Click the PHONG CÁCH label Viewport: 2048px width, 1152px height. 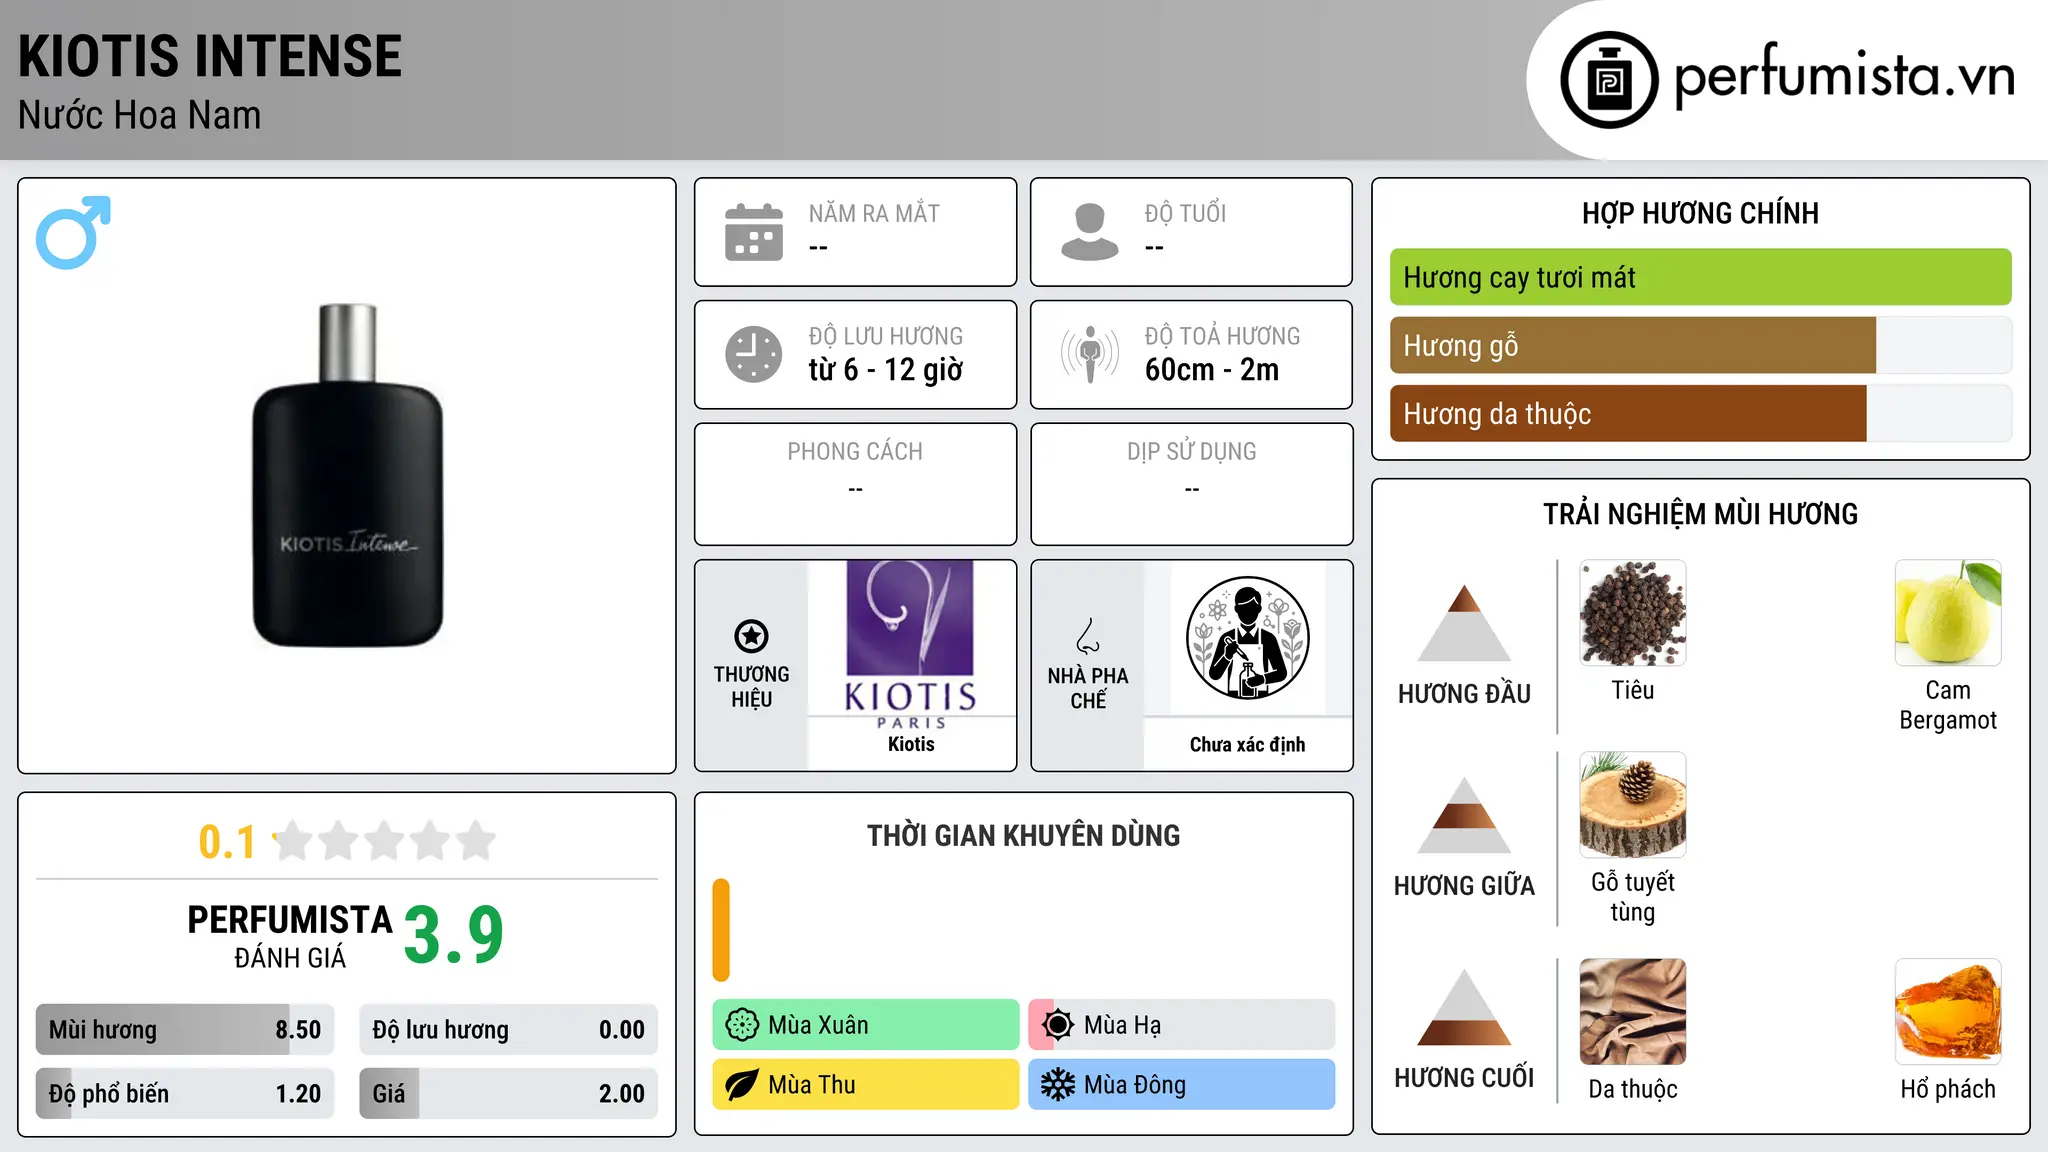pos(855,452)
